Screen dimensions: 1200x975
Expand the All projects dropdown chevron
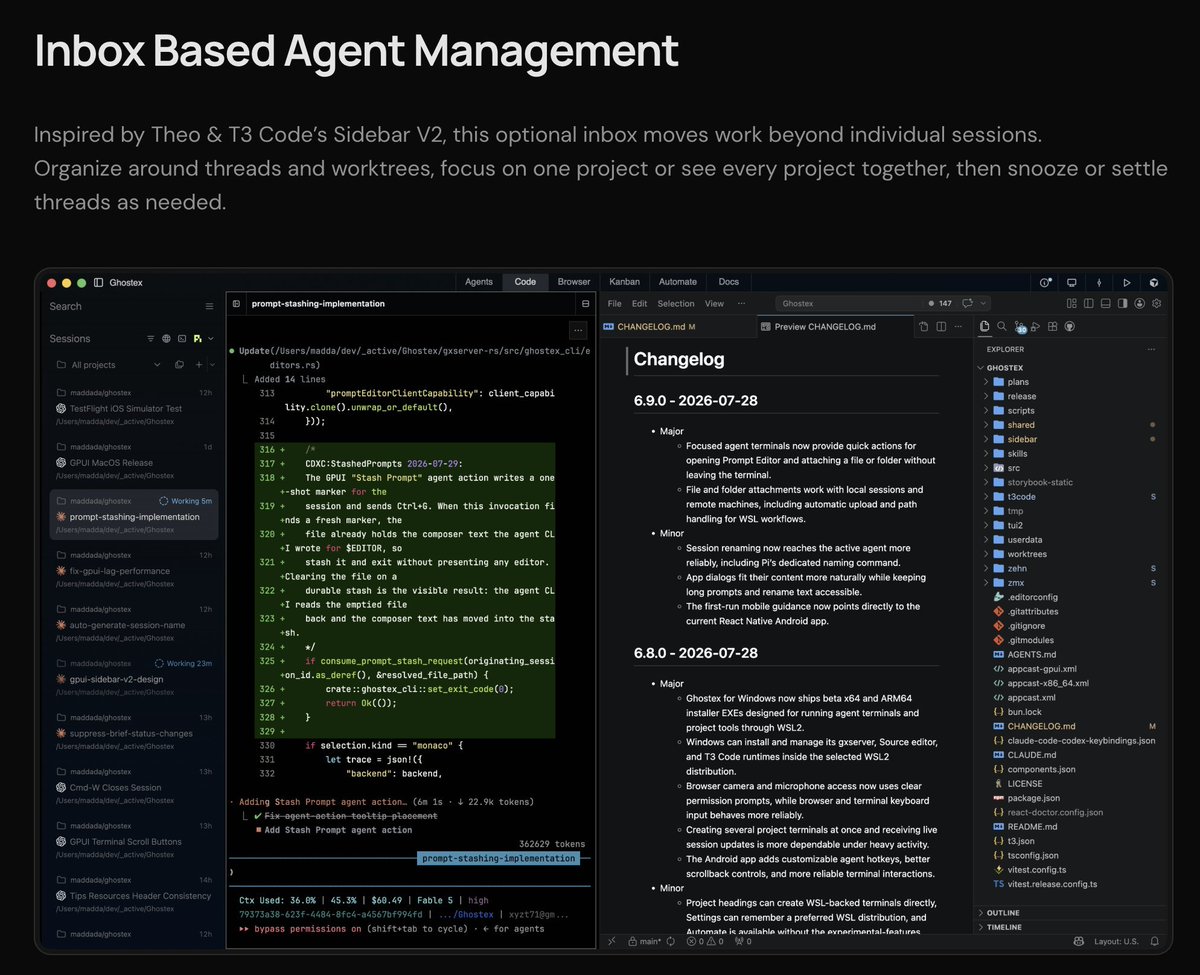click(157, 365)
